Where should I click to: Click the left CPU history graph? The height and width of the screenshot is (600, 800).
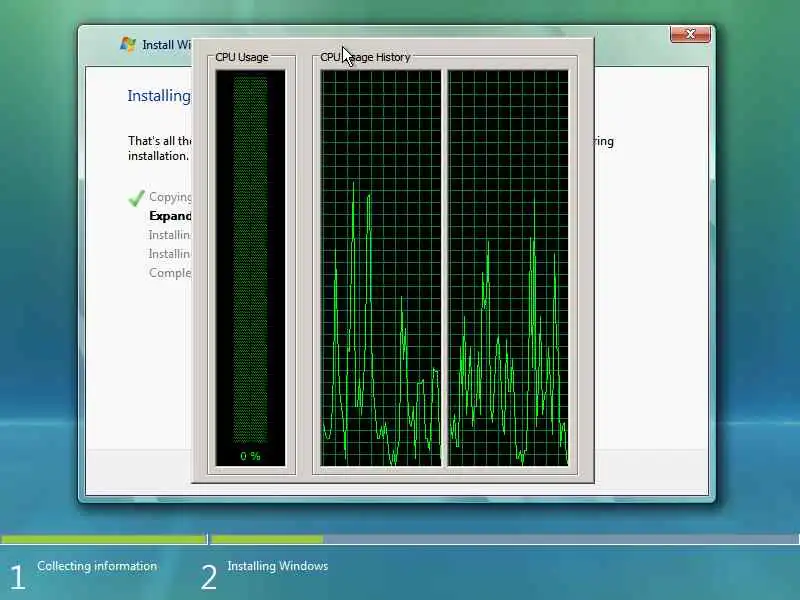tap(381, 268)
